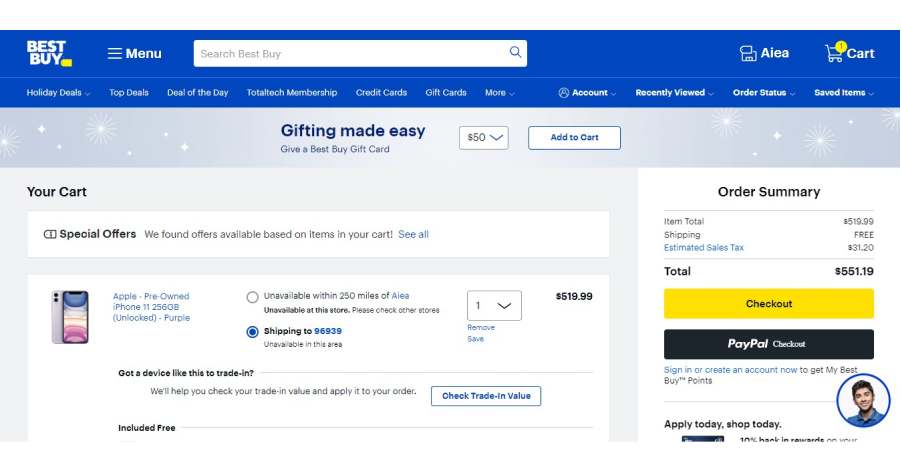901x471 pixels.
Task: Open the hamburger Menu
Action: (x=134, y=53)
